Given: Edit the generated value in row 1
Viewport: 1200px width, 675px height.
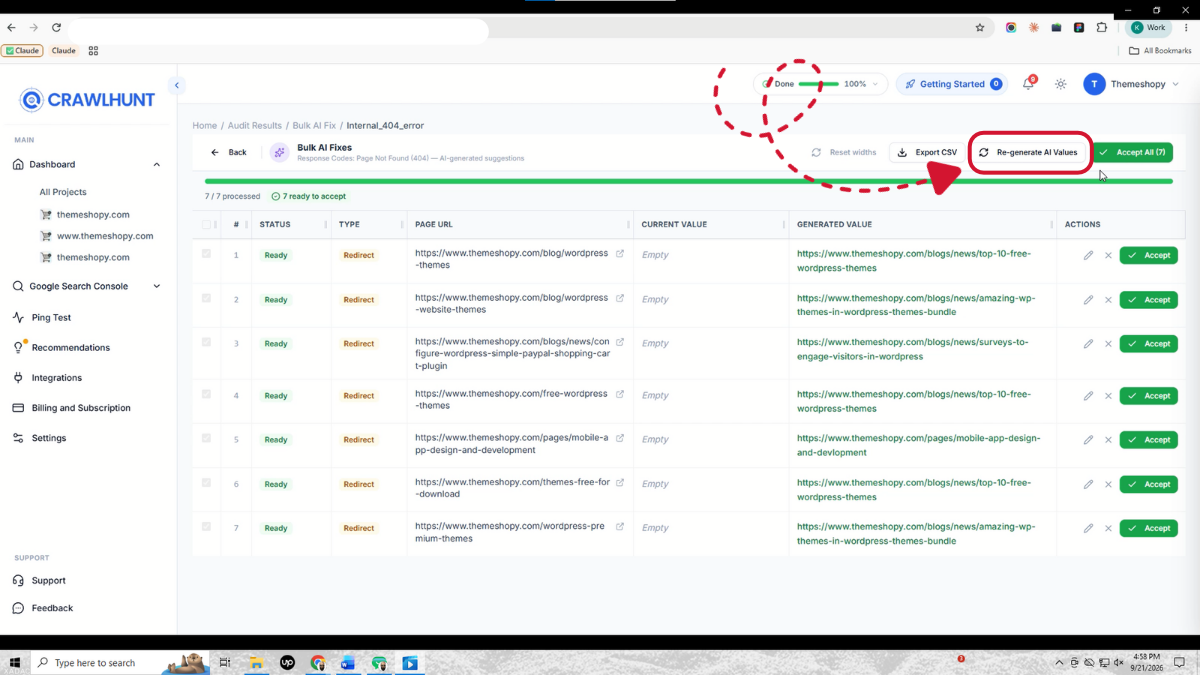Looking at the screenshot, I should 1088,256.
